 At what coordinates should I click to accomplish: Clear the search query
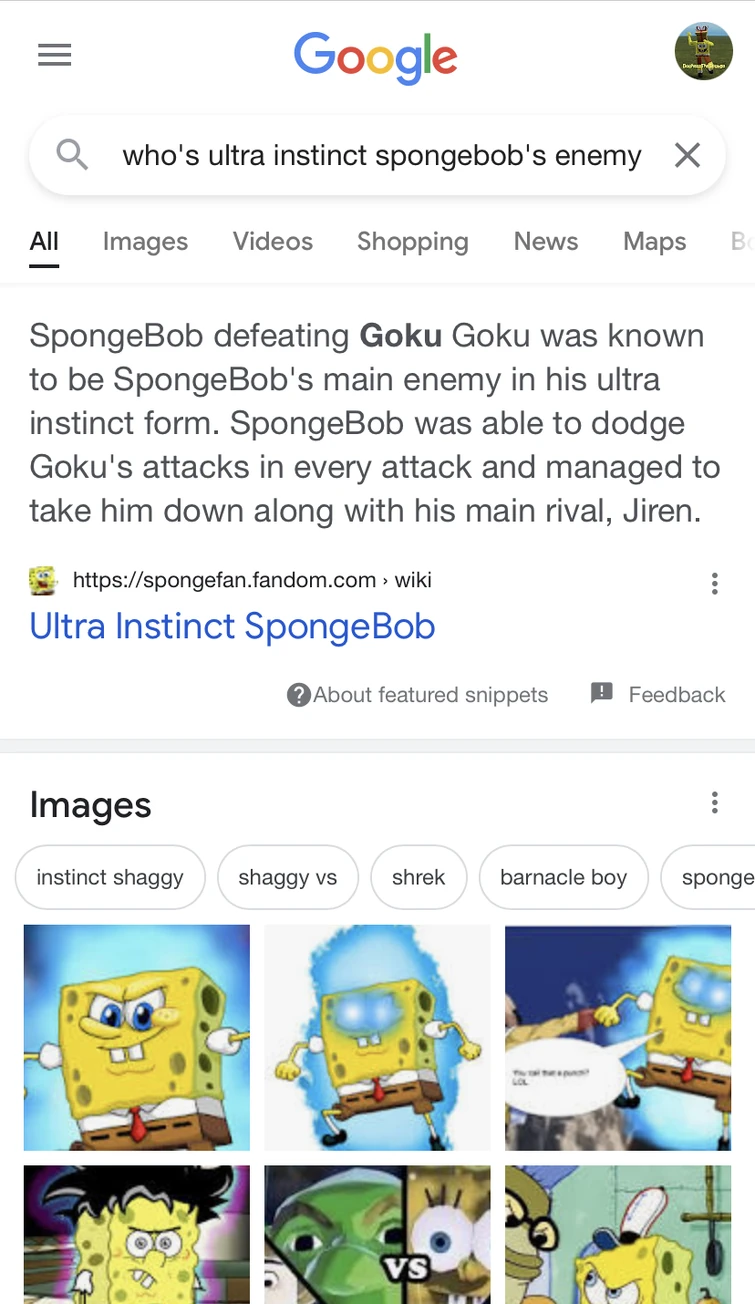(687, 155)
